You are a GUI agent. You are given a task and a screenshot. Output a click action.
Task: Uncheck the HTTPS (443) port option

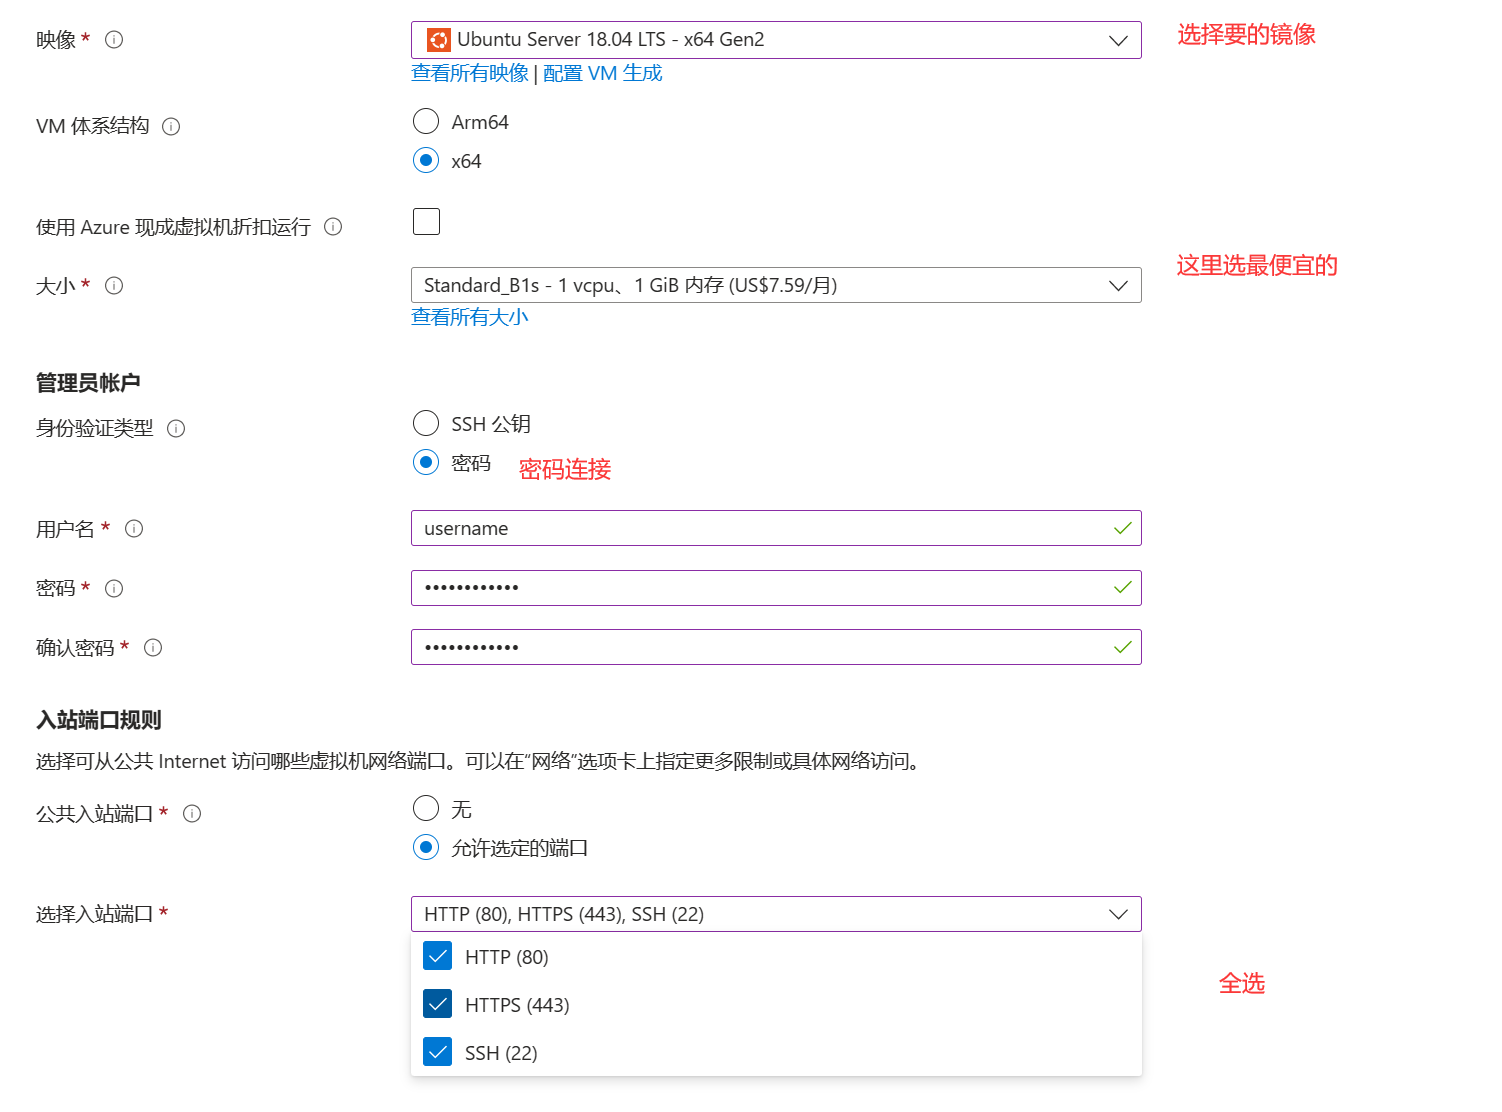[x=437, y=1004]
